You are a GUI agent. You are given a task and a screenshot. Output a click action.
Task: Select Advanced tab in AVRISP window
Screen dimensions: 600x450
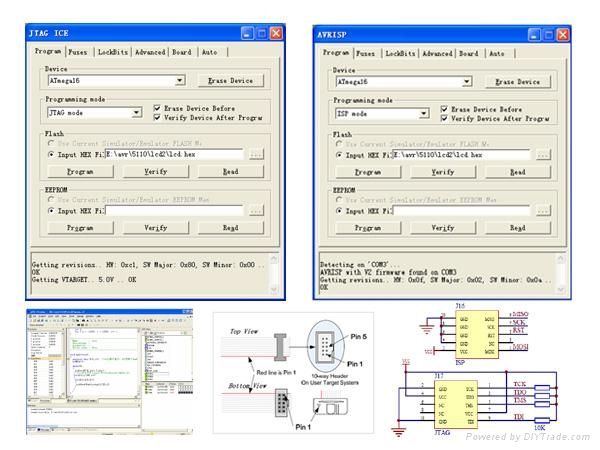pos(438,54)
